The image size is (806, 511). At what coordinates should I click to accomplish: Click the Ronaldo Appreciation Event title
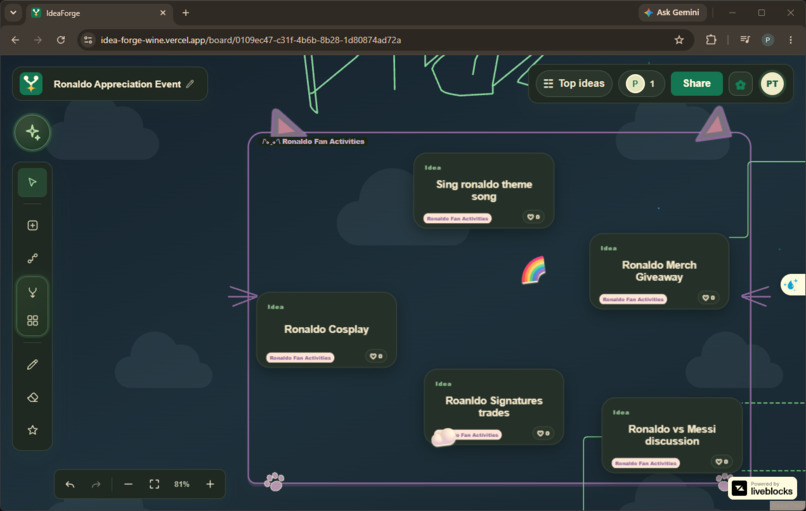117,84
